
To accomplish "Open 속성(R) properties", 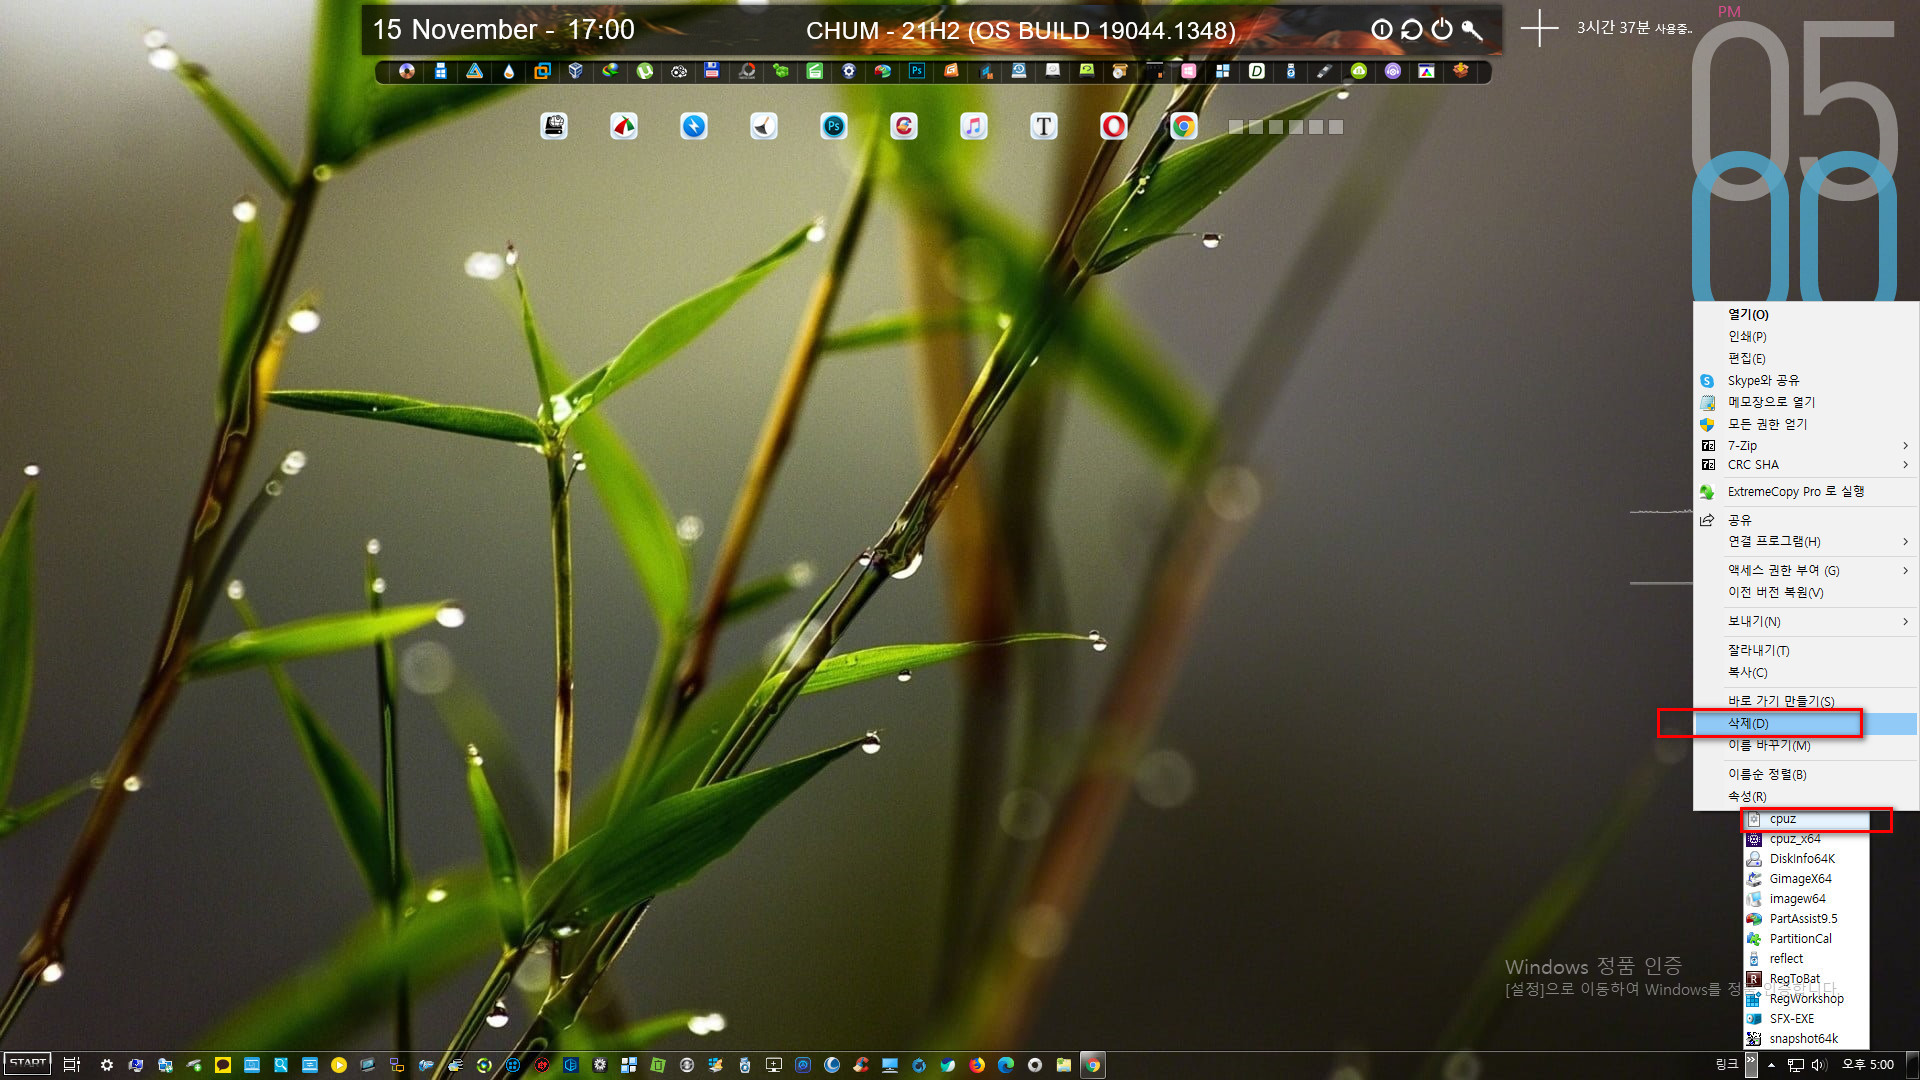I will coord(1805,797).
